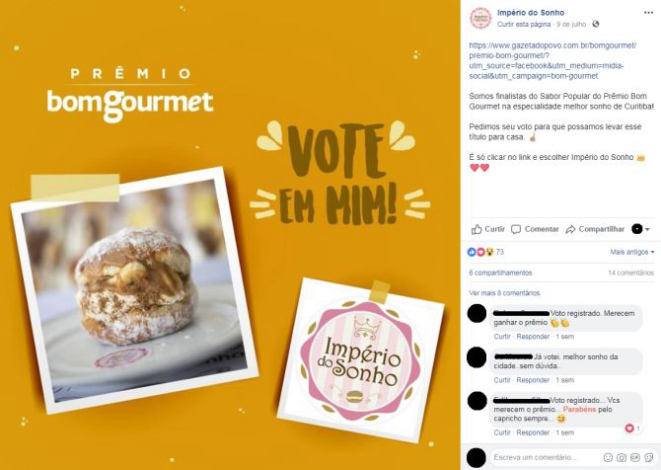Open the gazetadopovo bomgourmet link
This screenshot has width=661, height=470.
click(553, 61)
